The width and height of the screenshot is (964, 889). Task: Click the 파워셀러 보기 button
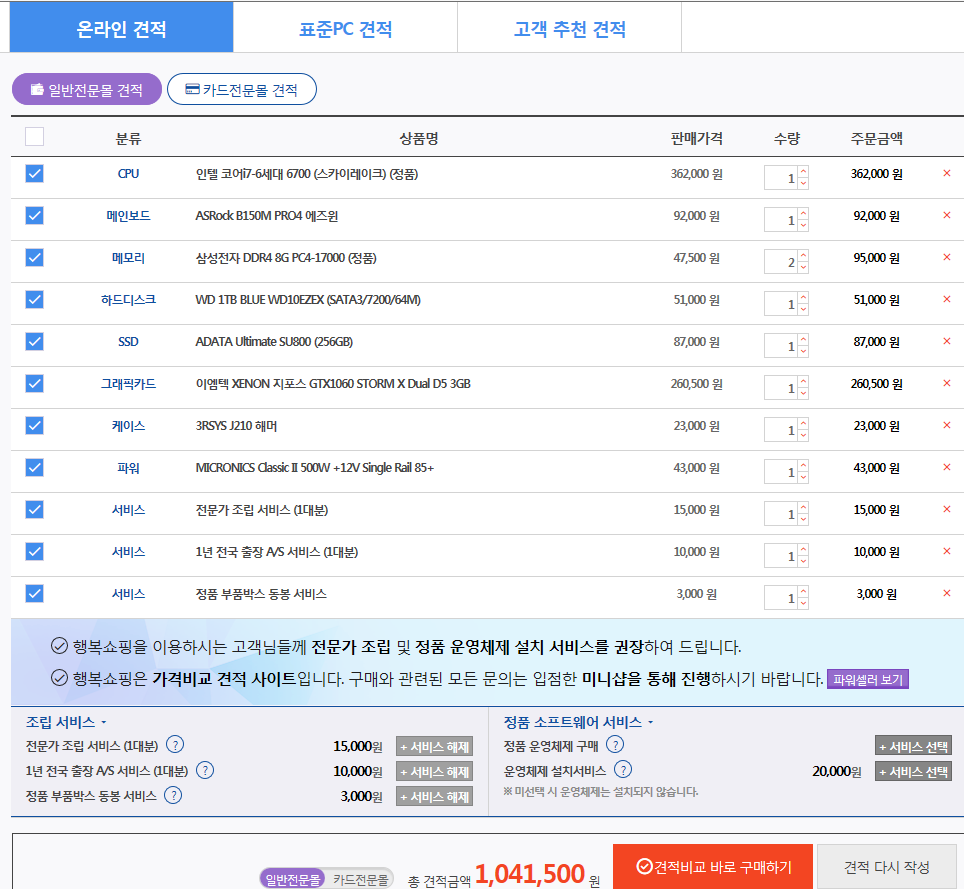[x=867, y=680]
